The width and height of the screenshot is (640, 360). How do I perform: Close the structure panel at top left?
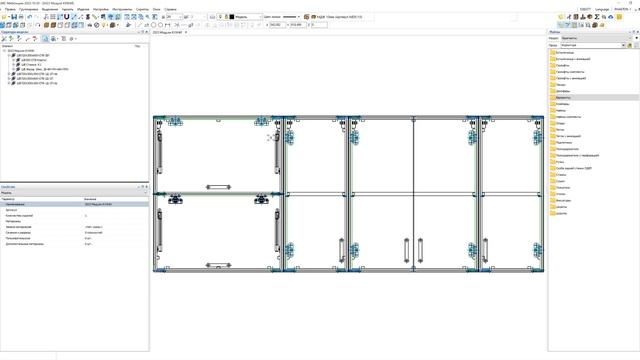coord(147,32)
